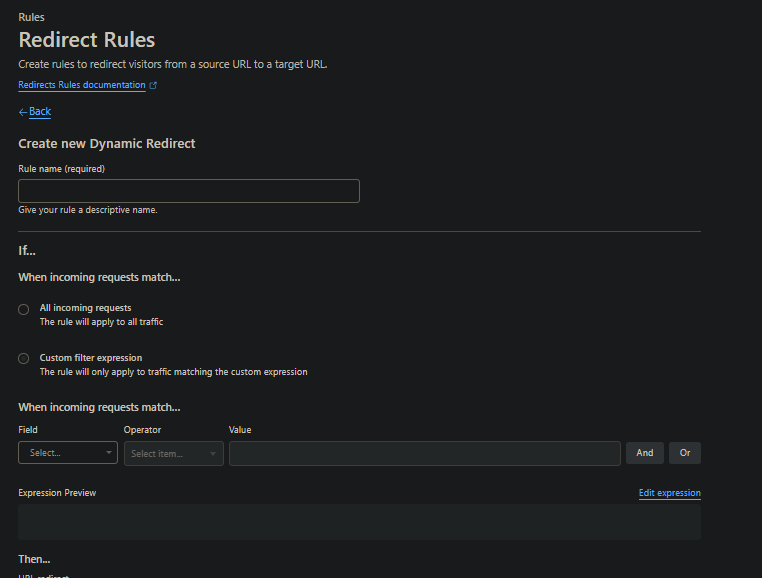The height and width of the screenshot is (578, 762).
Task: Click the Redirect Rules page heading
Action: 87,41
